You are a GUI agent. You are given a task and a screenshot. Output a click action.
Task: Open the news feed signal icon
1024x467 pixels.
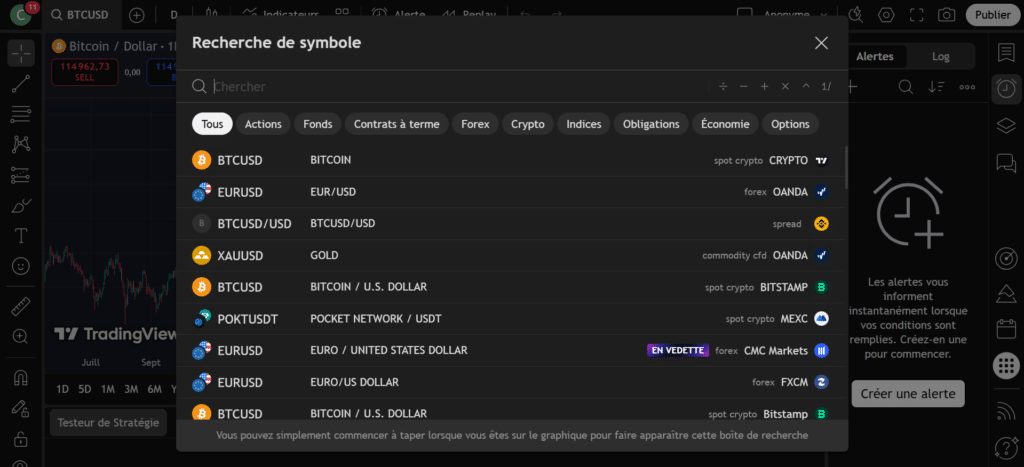click(x=1006, y=410)
